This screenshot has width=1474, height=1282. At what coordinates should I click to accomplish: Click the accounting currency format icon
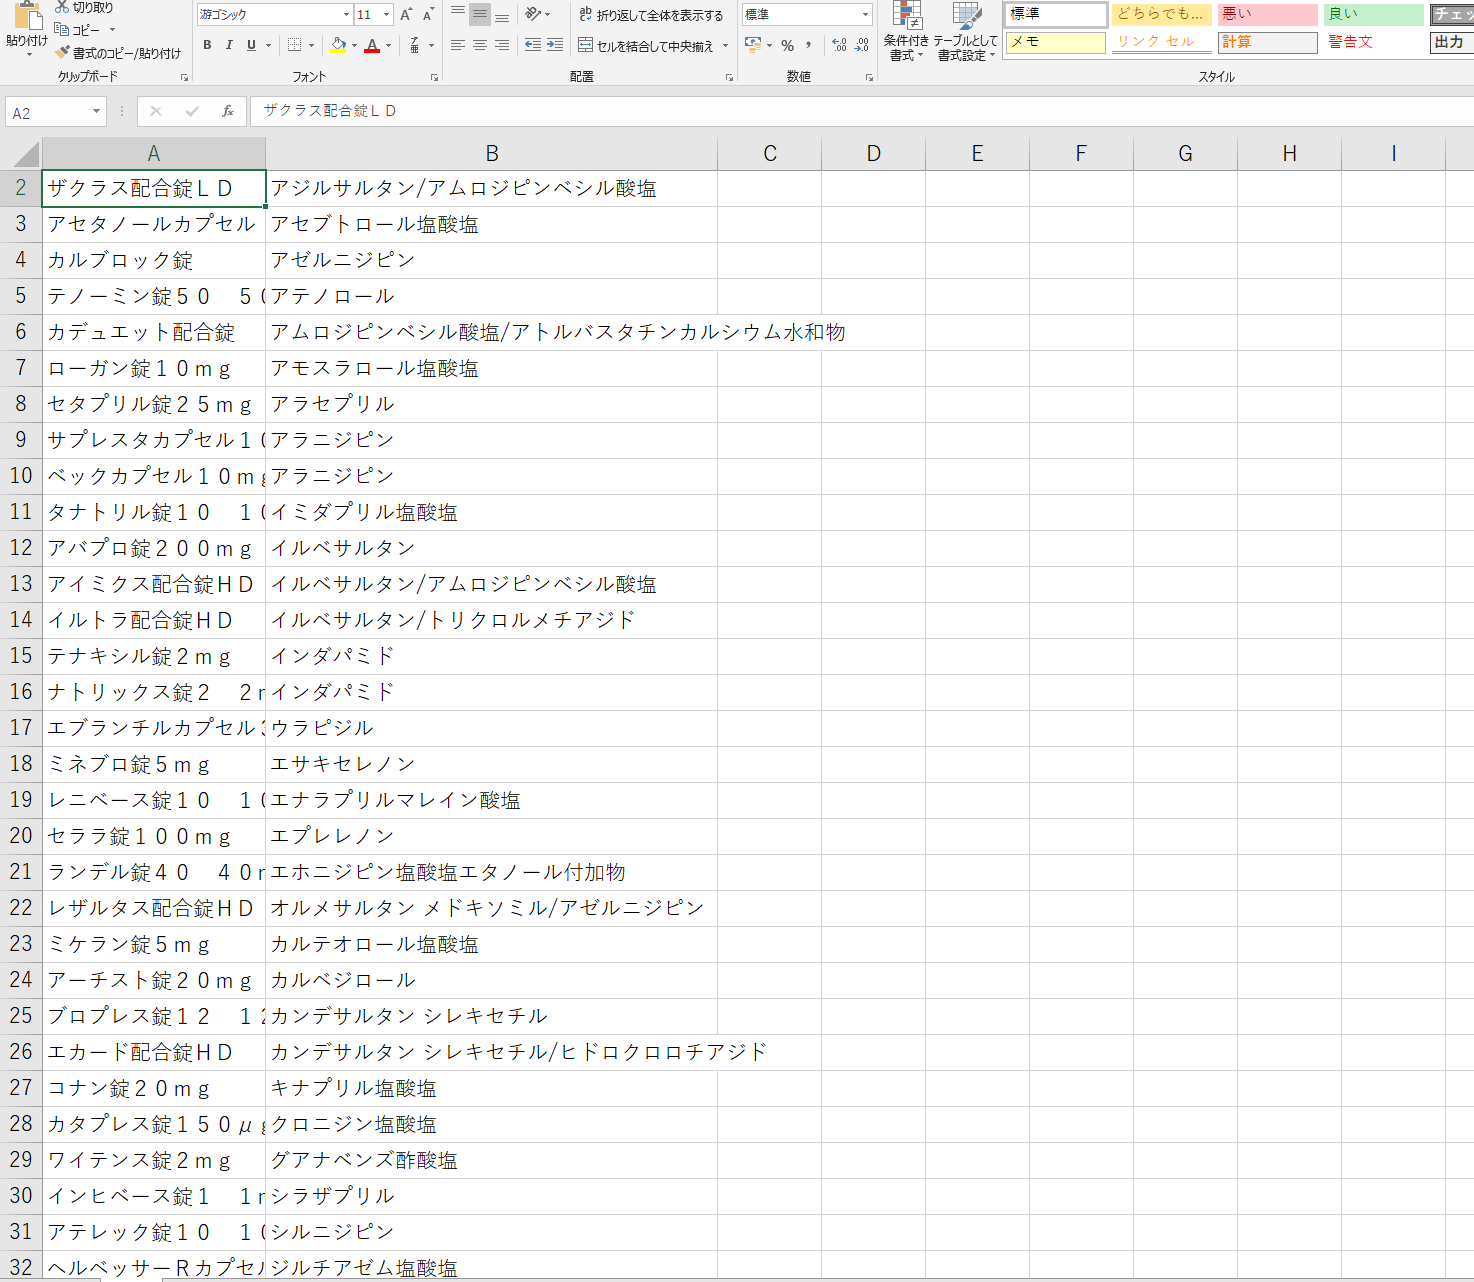click(754, 45)
